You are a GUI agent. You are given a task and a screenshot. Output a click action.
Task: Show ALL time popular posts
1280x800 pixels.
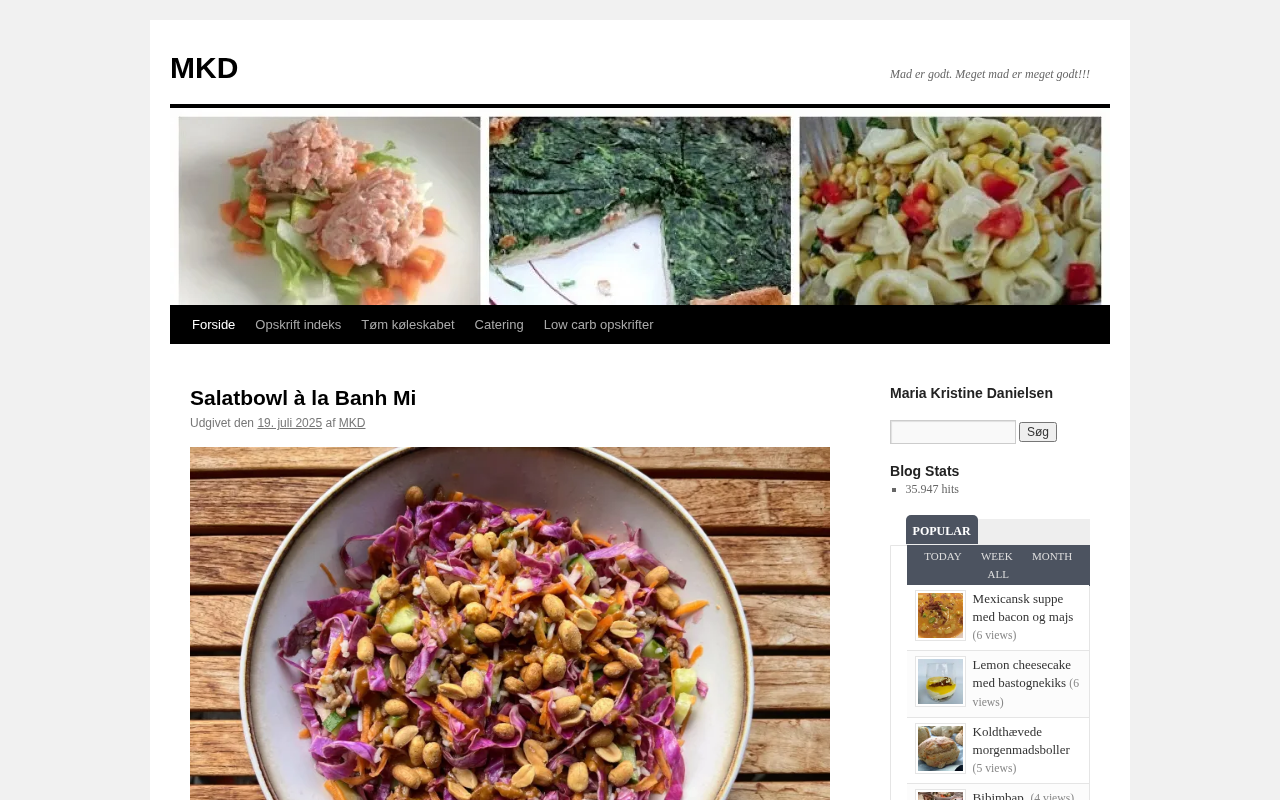998,574
